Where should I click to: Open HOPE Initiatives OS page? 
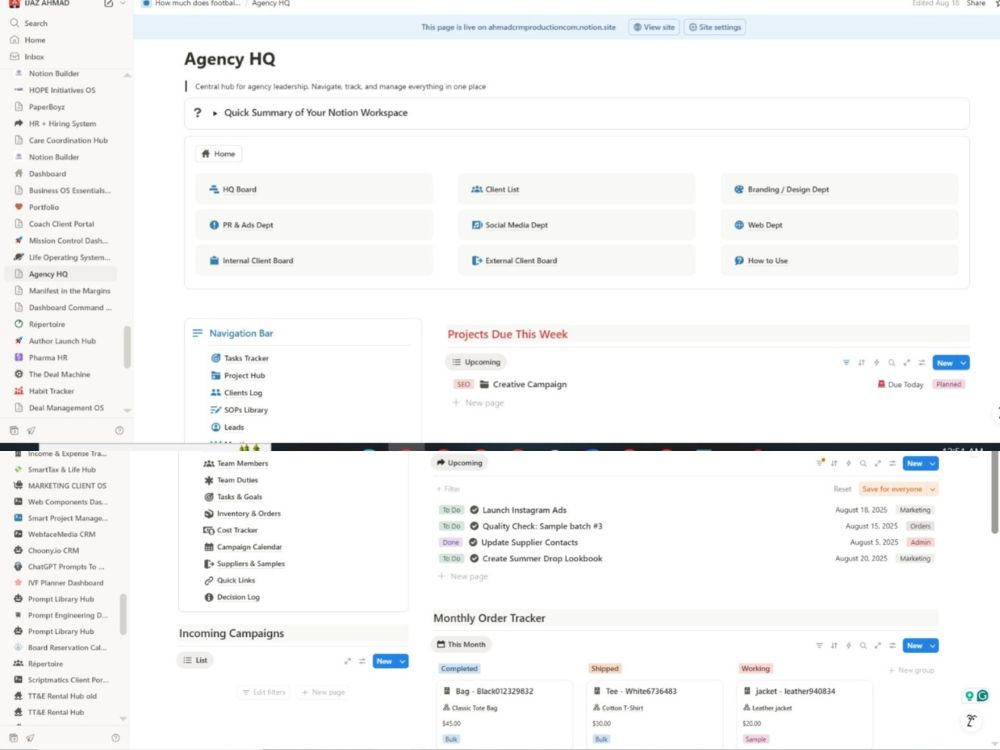coord(62,90)
